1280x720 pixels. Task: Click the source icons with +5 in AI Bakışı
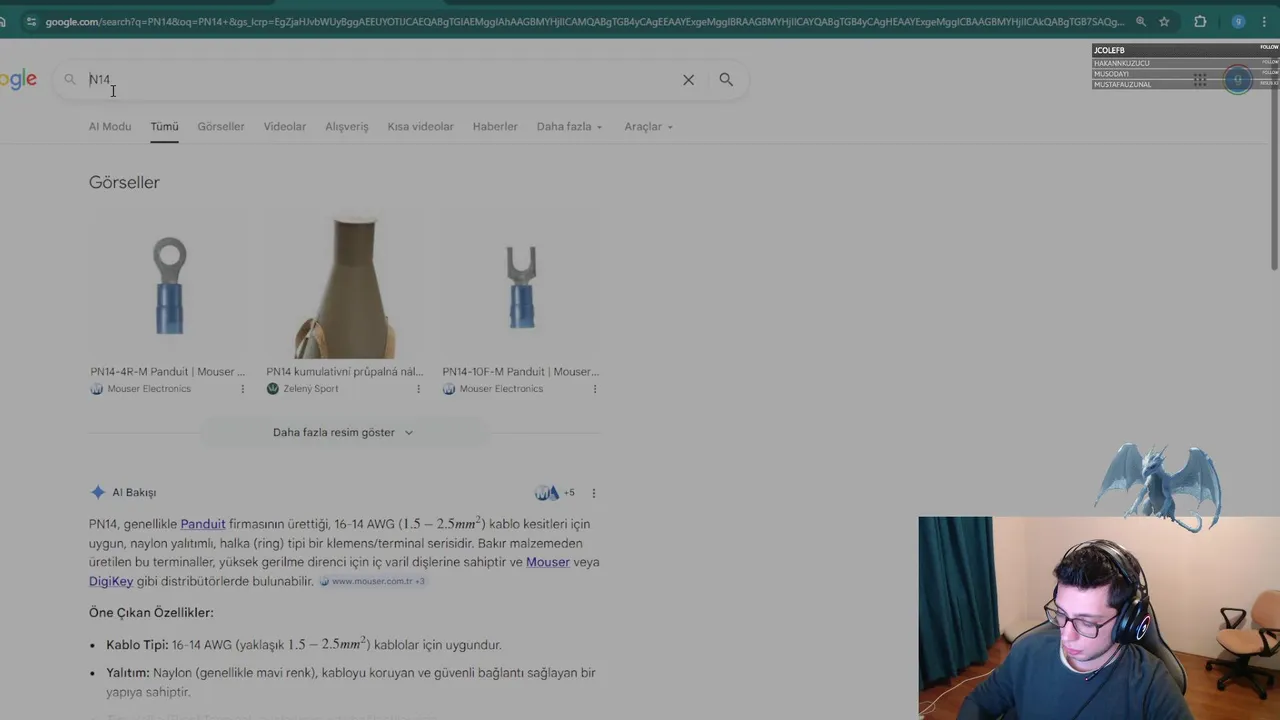[555, 493]
